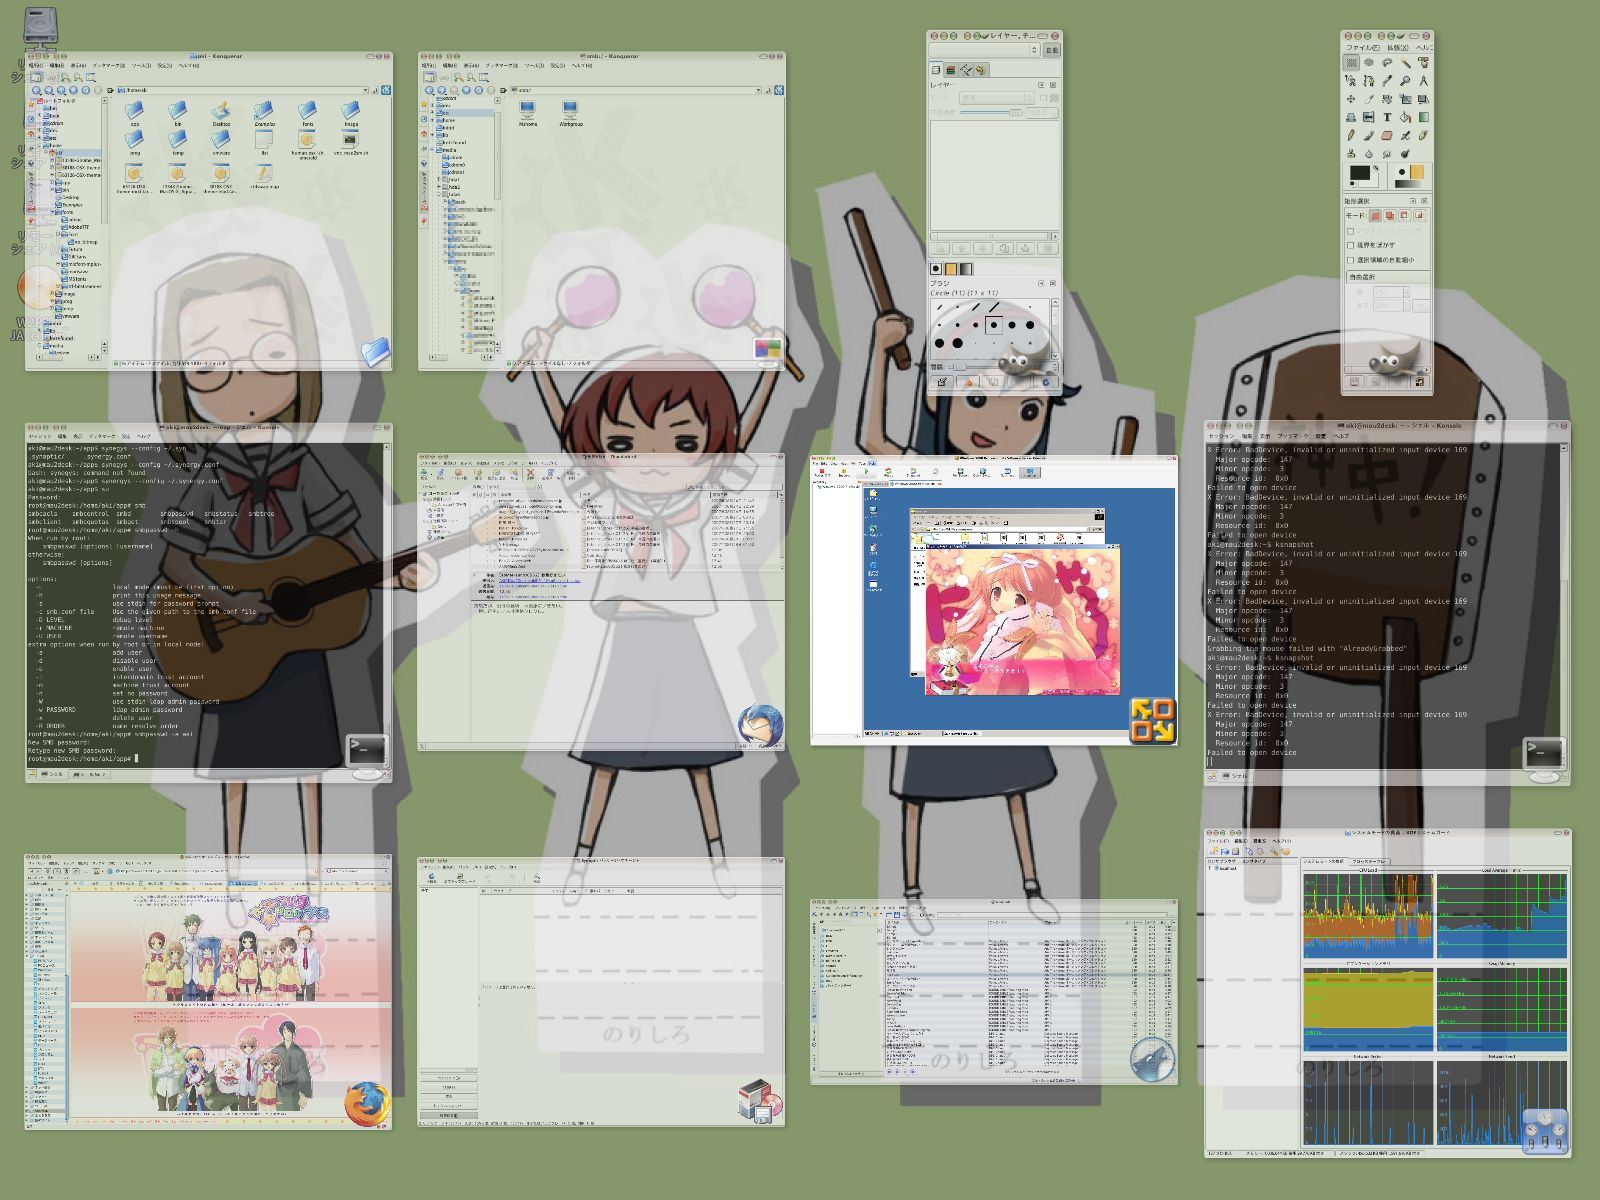Screen dimensions: 1600x1200
Task: Switch to Undo History tab in Layers dialog
Action: click(981, 70)
